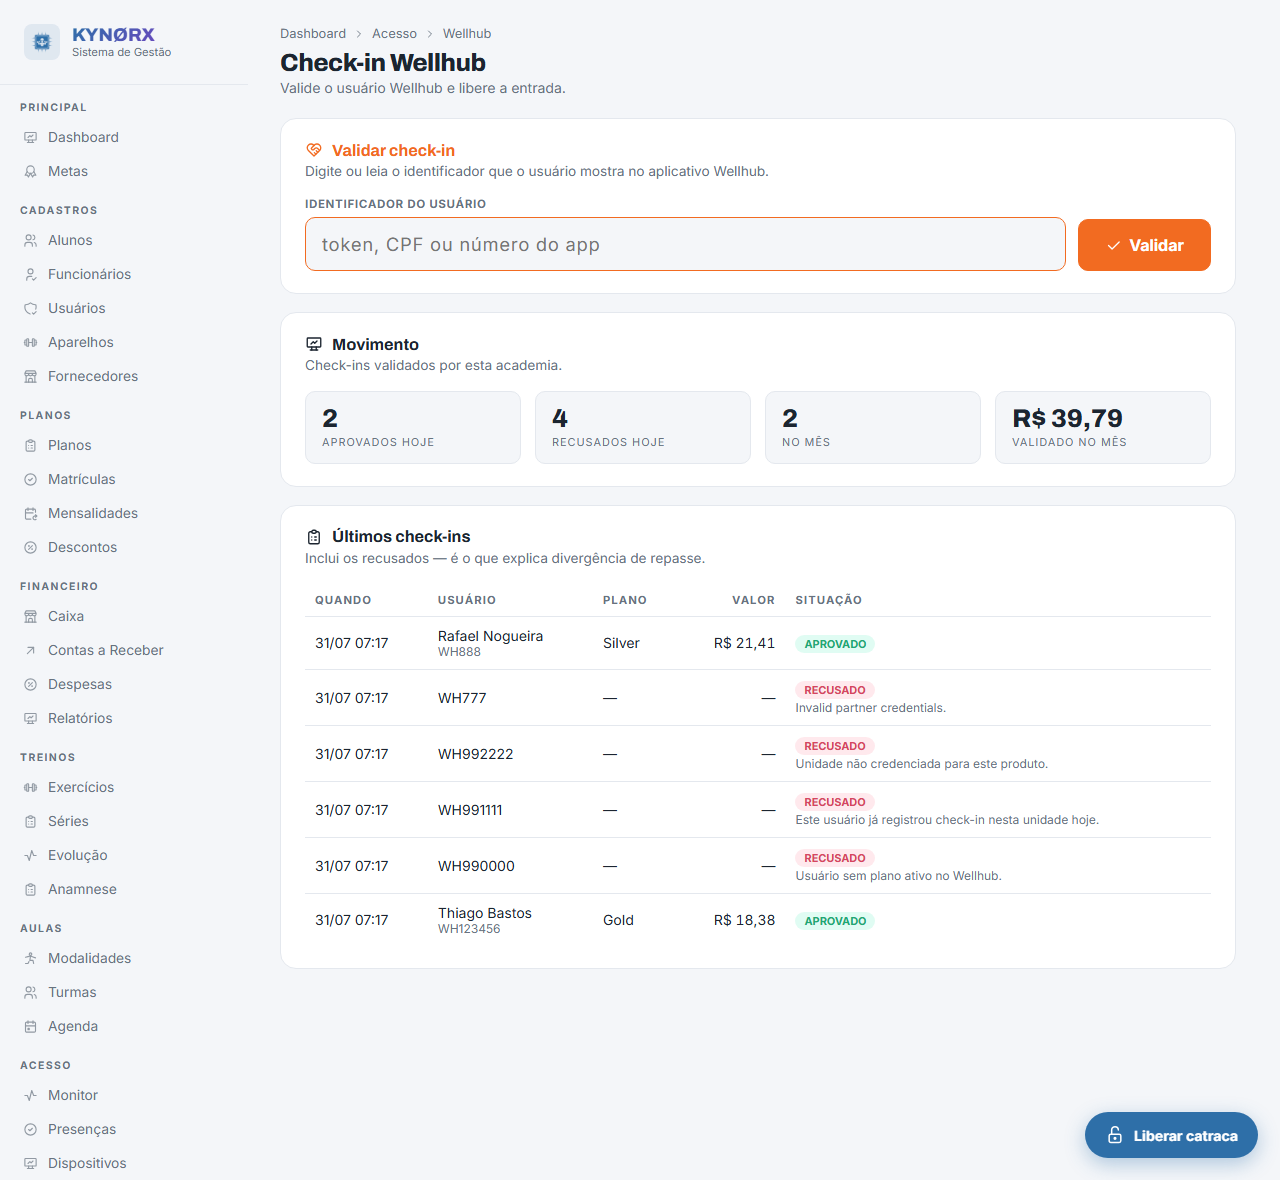1280x1180 pixels.
Task: Click the Validado no Mês stat card
Action: (x=1103, y=427)
